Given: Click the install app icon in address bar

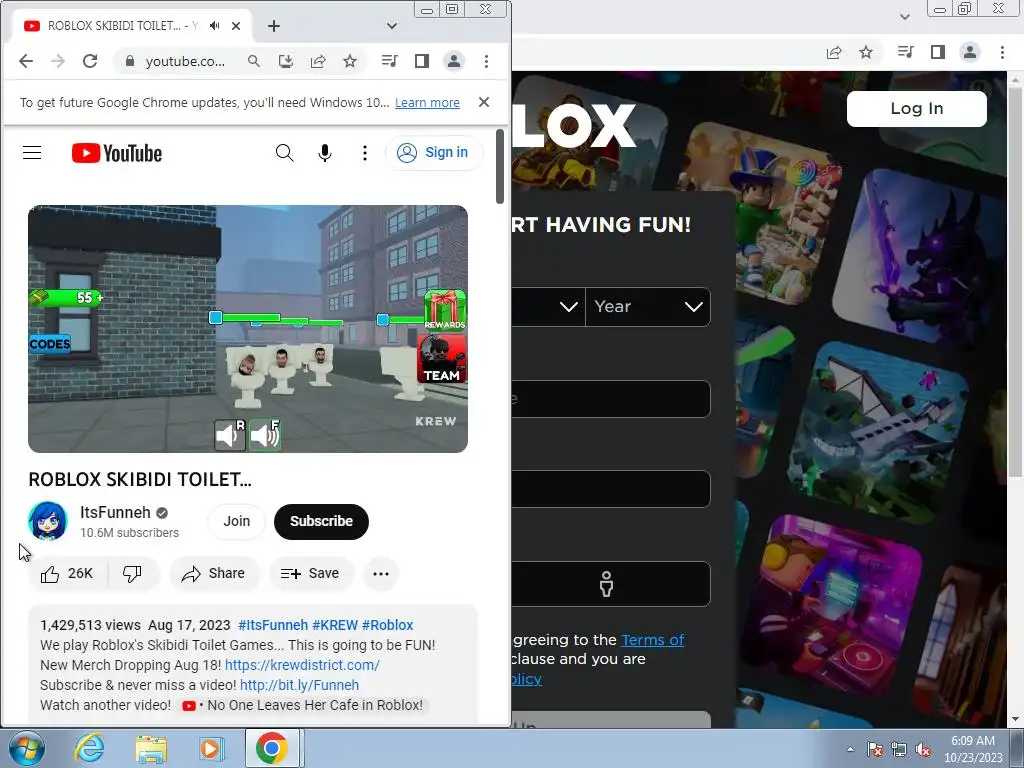Looking at the screenshot, I should [285, 61].
